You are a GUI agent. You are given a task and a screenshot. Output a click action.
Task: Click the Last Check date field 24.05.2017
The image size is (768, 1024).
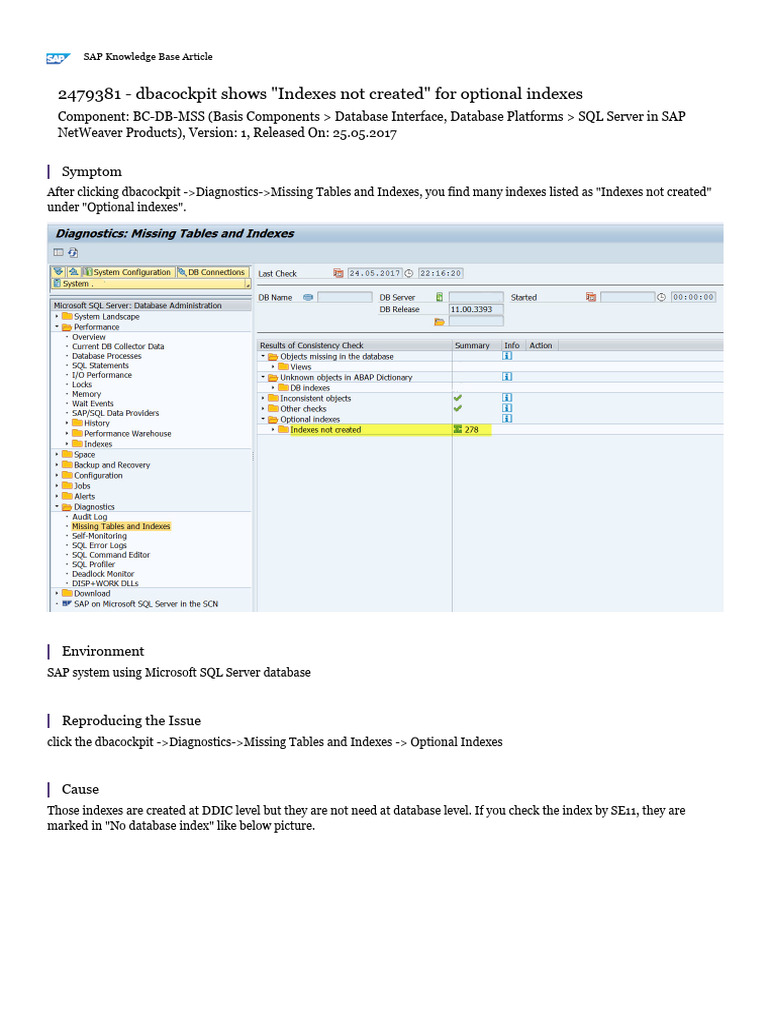tap(374, 273)
